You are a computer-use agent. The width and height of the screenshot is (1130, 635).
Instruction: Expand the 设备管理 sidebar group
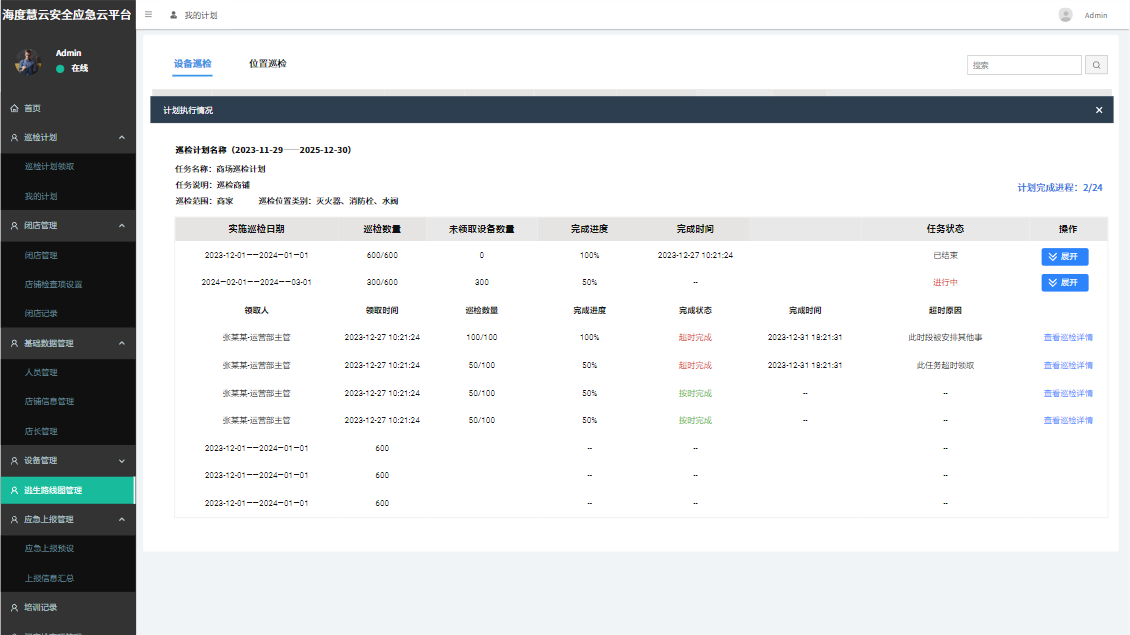pyautogui.click(x=121, y=461)
